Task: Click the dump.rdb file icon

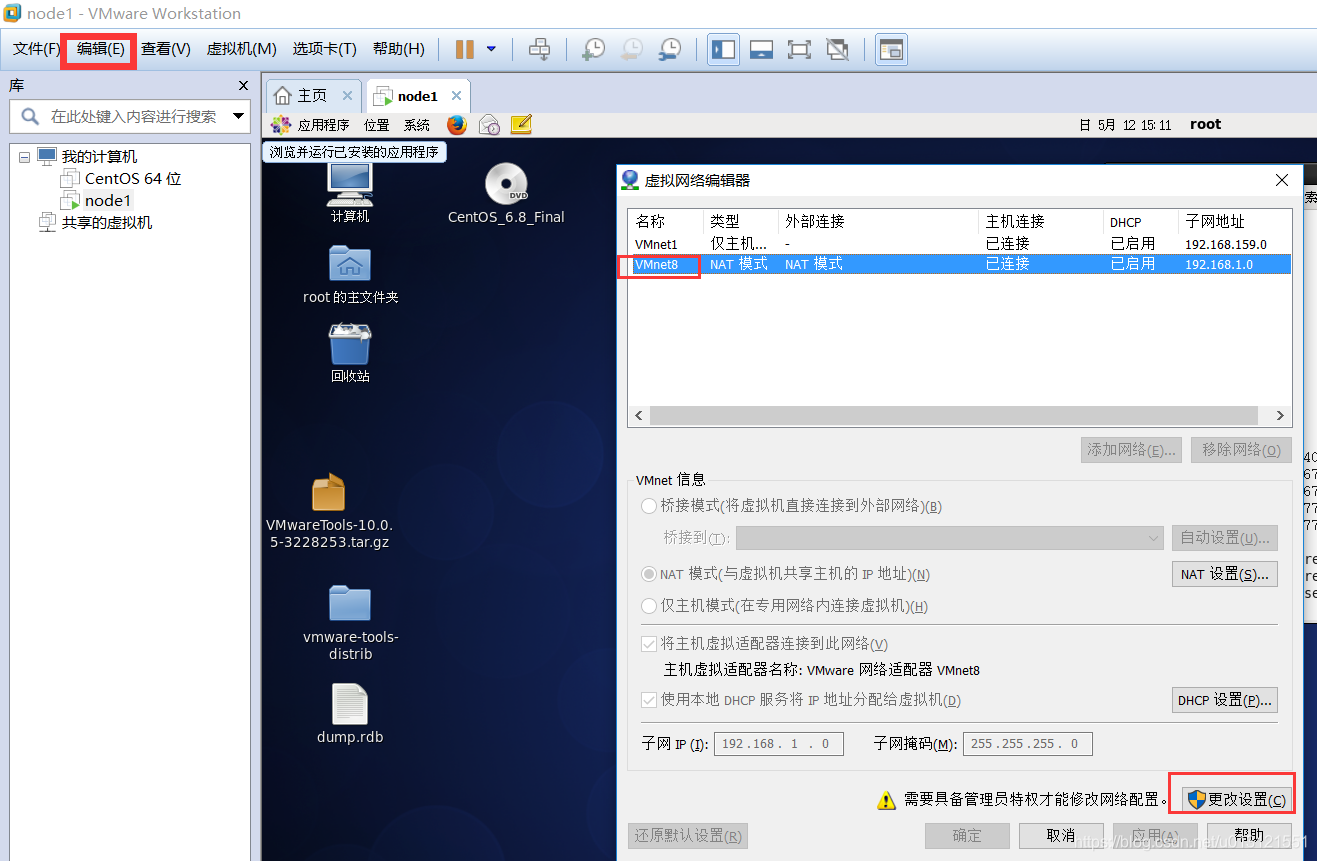Action: pyautogui.click(x=350, y=714)
